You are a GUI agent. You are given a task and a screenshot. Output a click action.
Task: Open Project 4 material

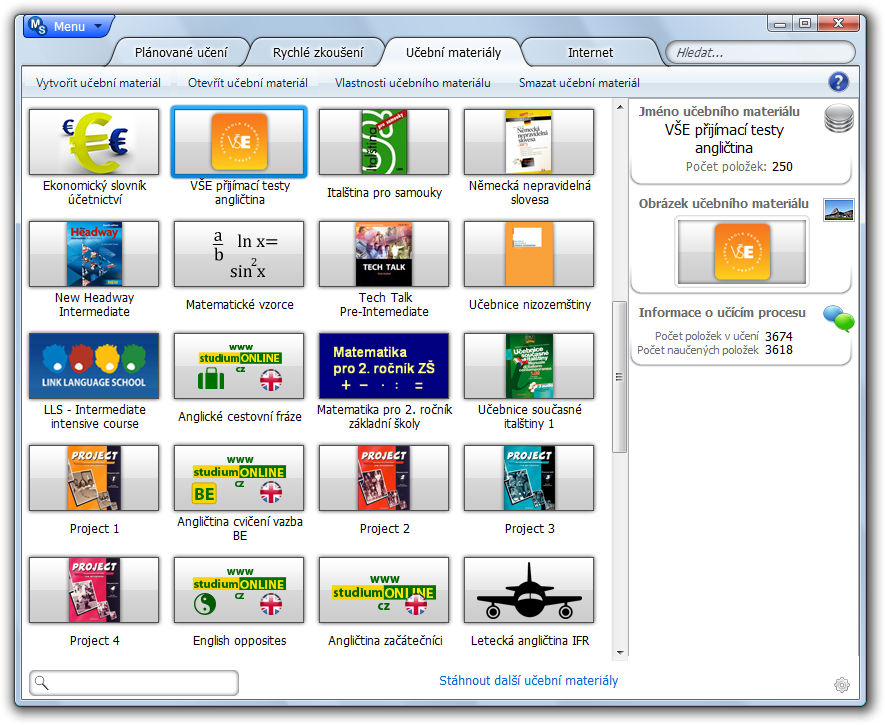coord(94,590)
